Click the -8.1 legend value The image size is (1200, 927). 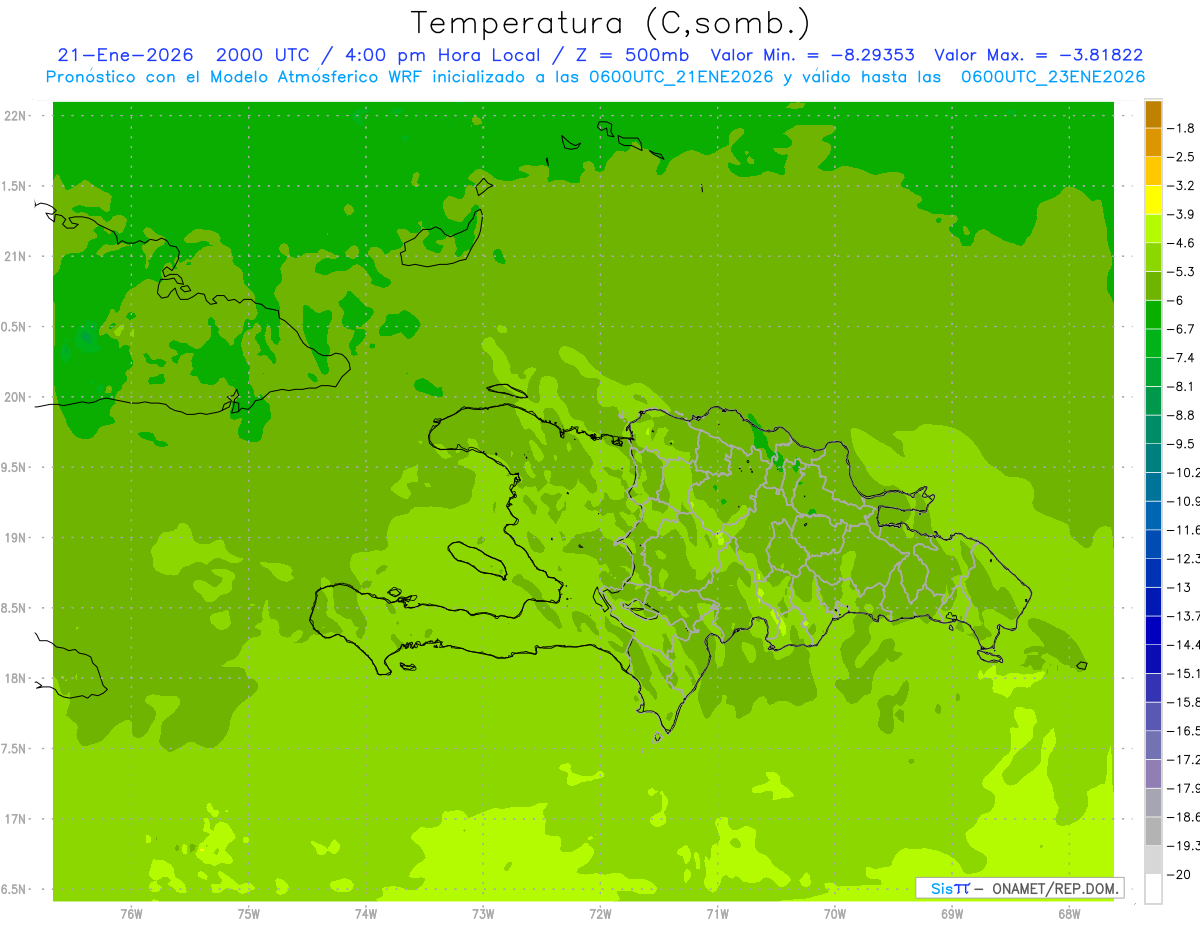(1180, 386)
